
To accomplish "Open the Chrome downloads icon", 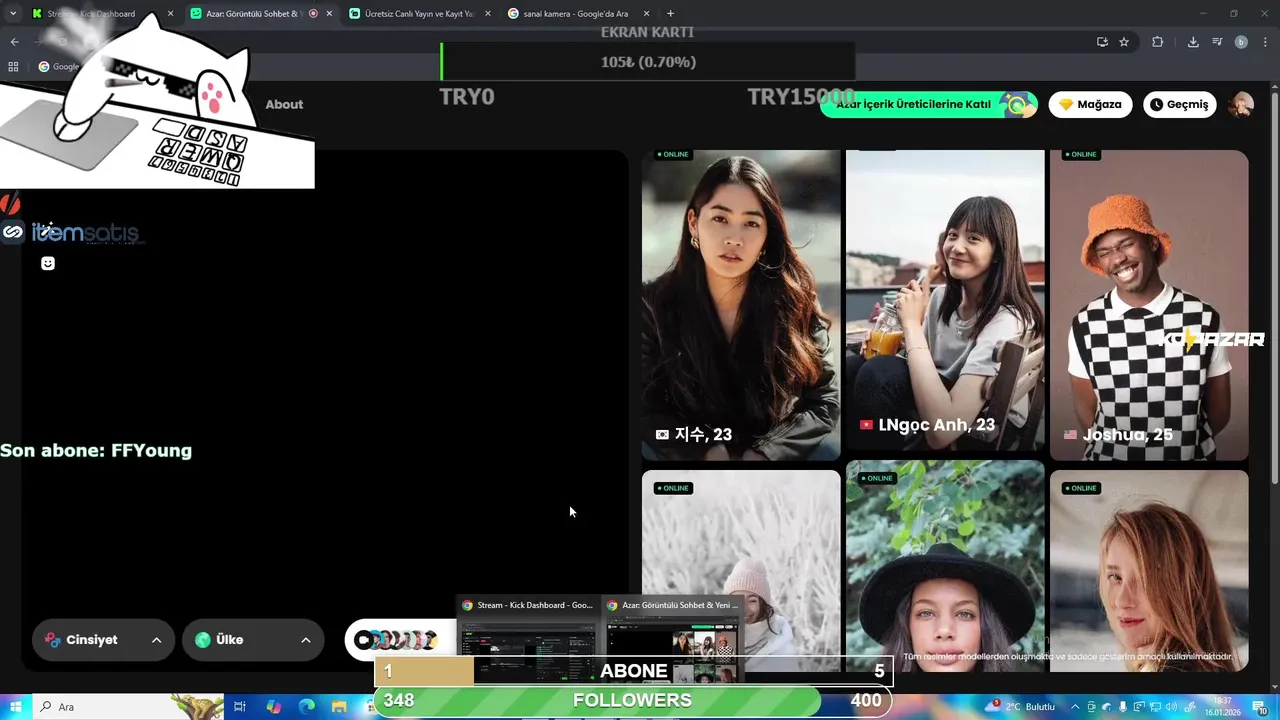I will point(1193,42).
